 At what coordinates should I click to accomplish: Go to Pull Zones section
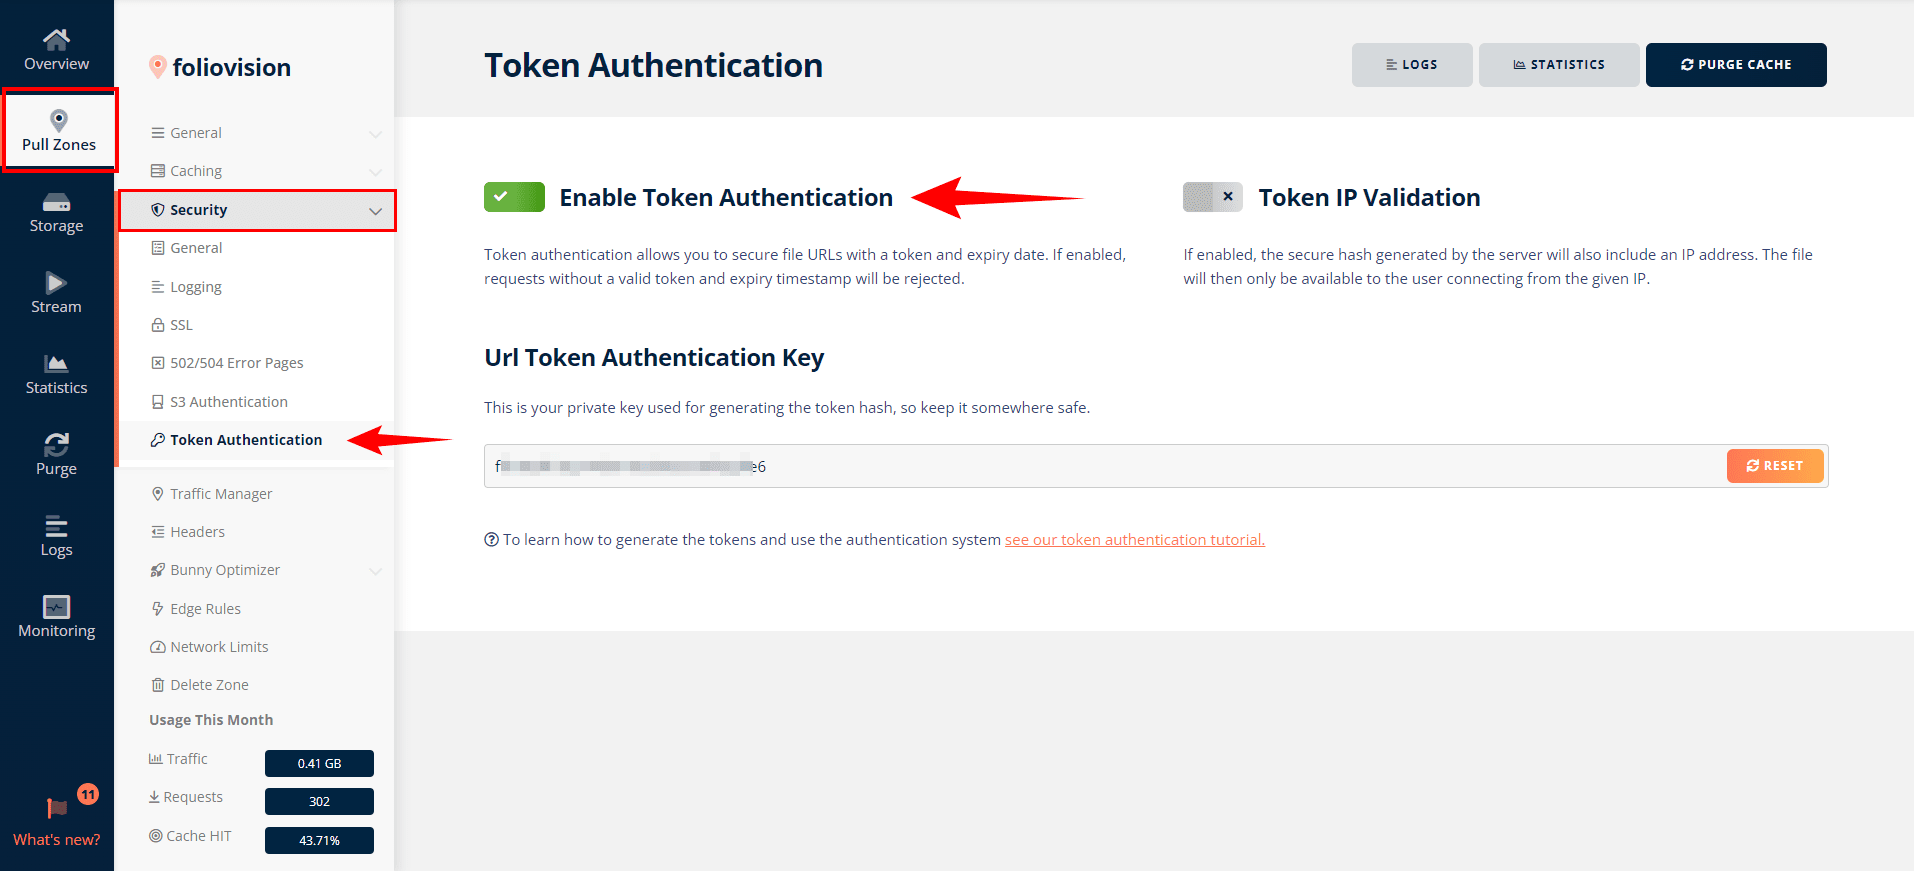click(x=59, y=131)
